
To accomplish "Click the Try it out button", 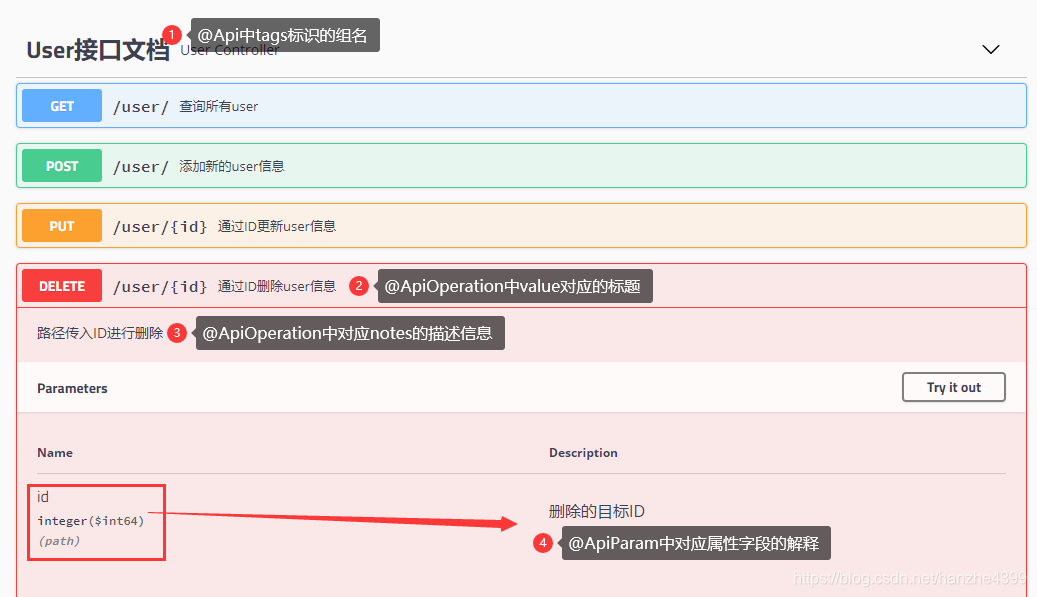I will click(x=954, y=387).
